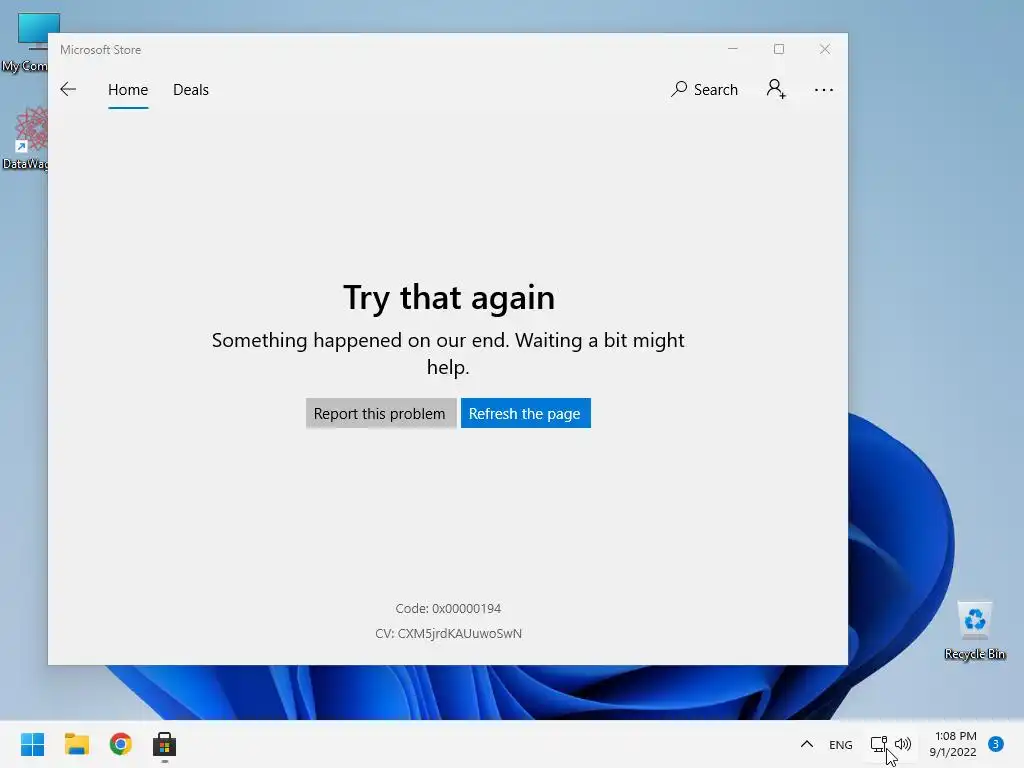The height and width of the screenshot is (768, 1024).
Task: Click Microsoft Store taskbar icon
Action: tap(165, 744)
